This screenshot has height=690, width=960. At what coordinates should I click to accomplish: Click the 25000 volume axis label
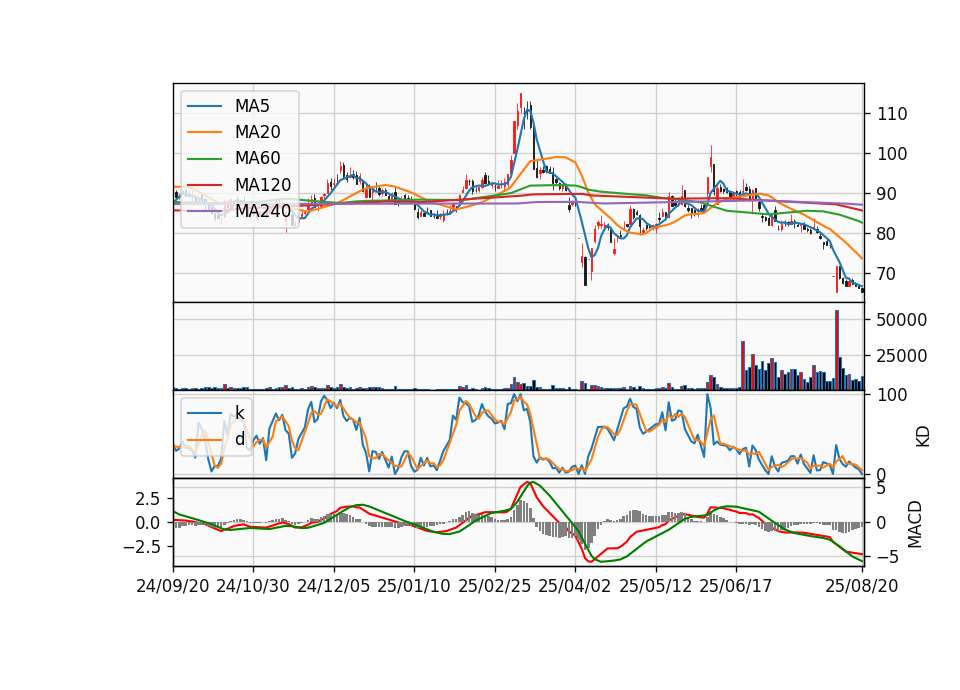[902, 356]
